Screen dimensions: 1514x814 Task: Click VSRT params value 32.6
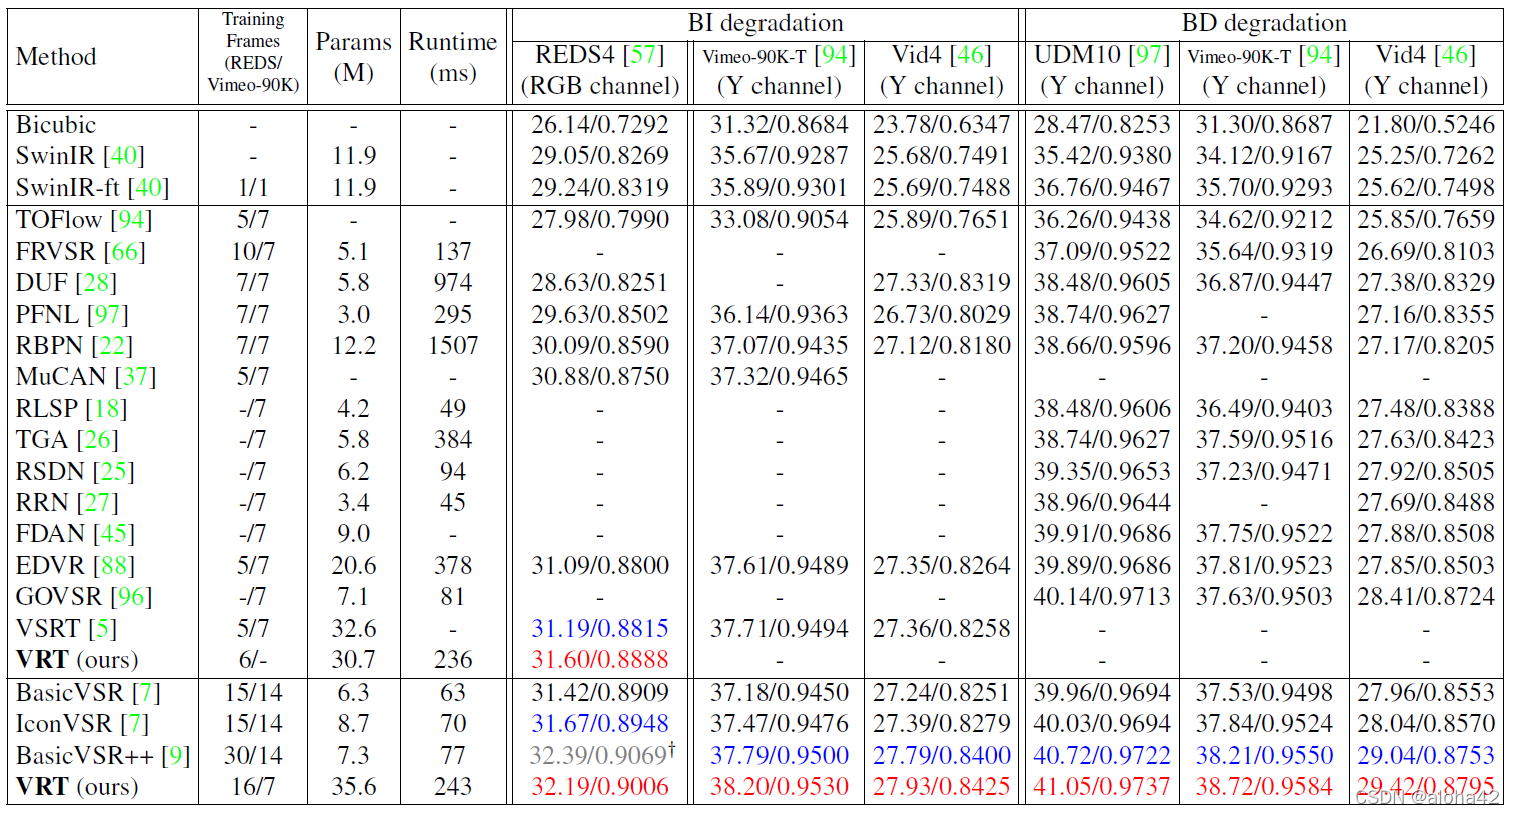354,629
